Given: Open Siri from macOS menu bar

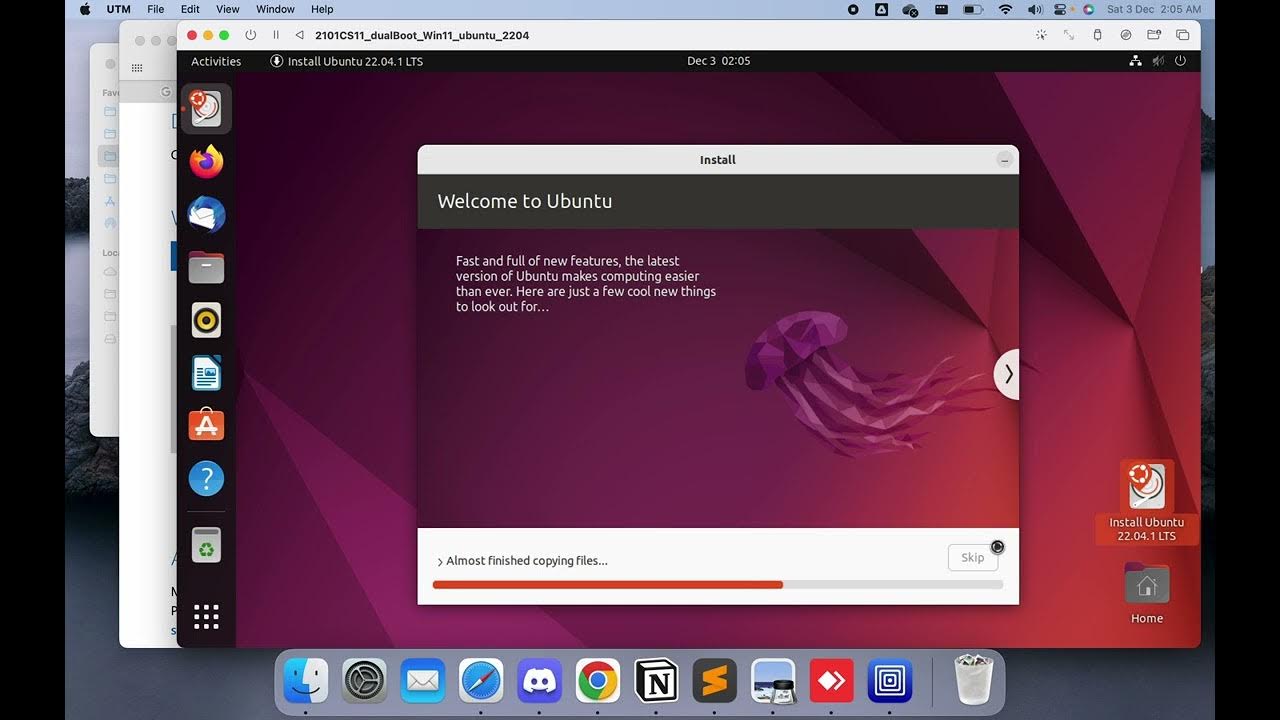Looking at the screenshot, I should coord(1088,9).
